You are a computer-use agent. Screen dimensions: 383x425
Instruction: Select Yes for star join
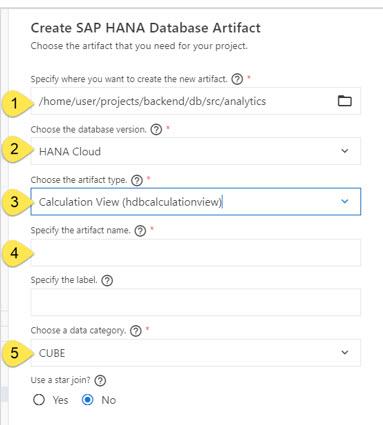(x=39, y=400)
